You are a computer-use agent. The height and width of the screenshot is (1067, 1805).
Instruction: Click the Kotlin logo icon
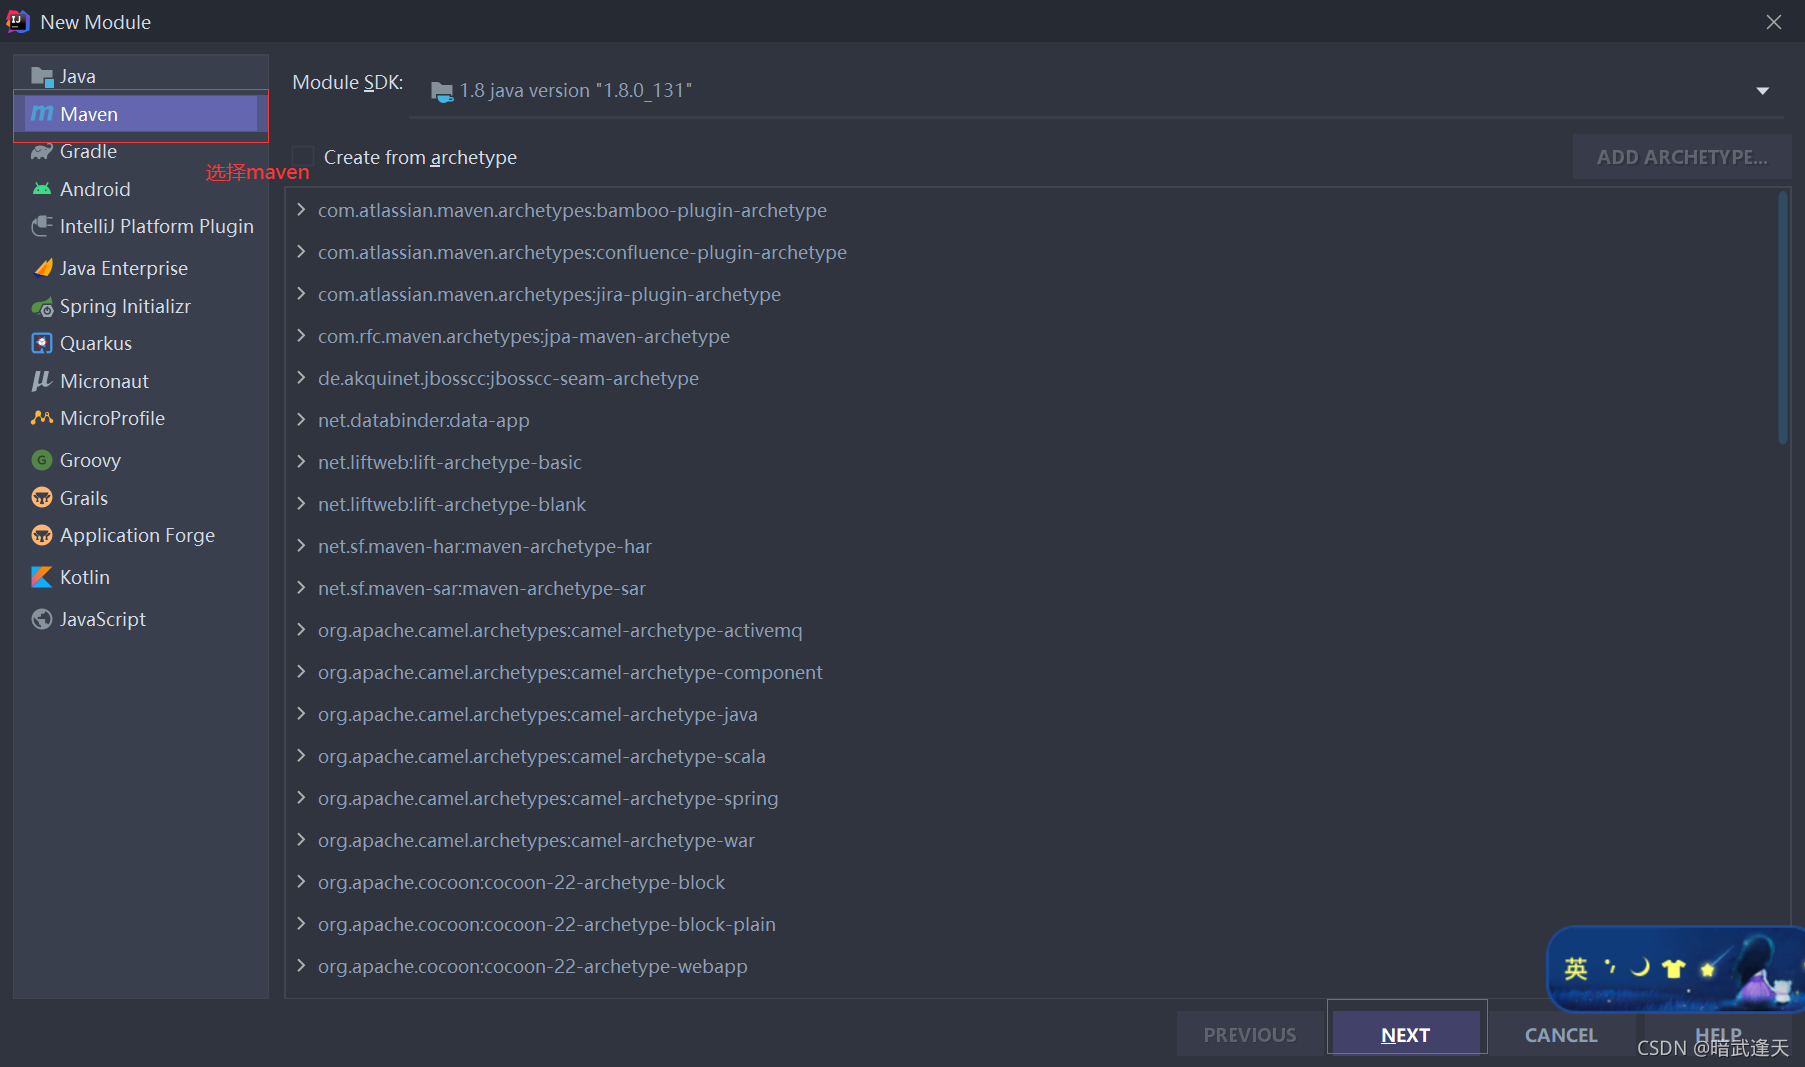pos(42,577)
